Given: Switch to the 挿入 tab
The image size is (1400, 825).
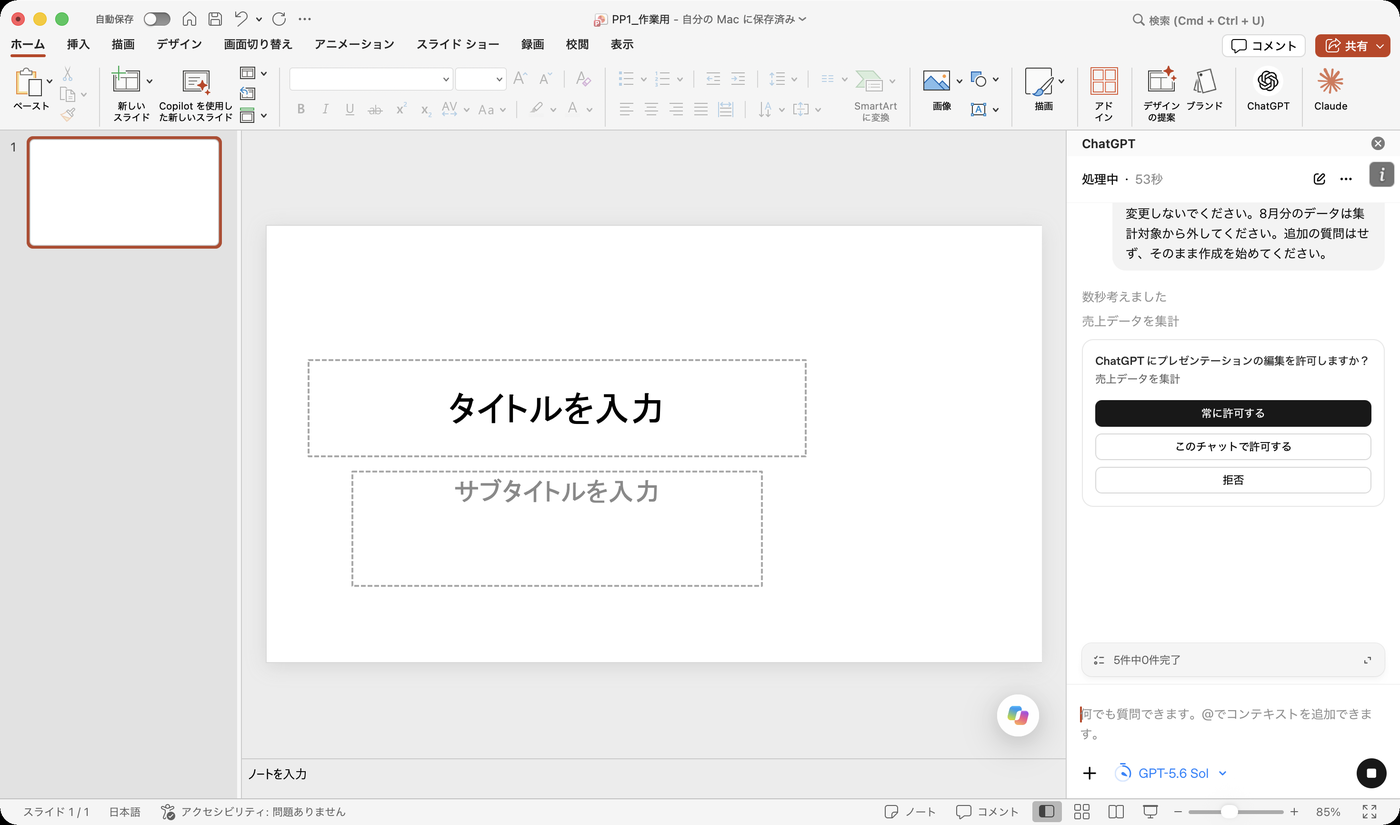Looking at the screenshot, I should click(x=78, y=44).
